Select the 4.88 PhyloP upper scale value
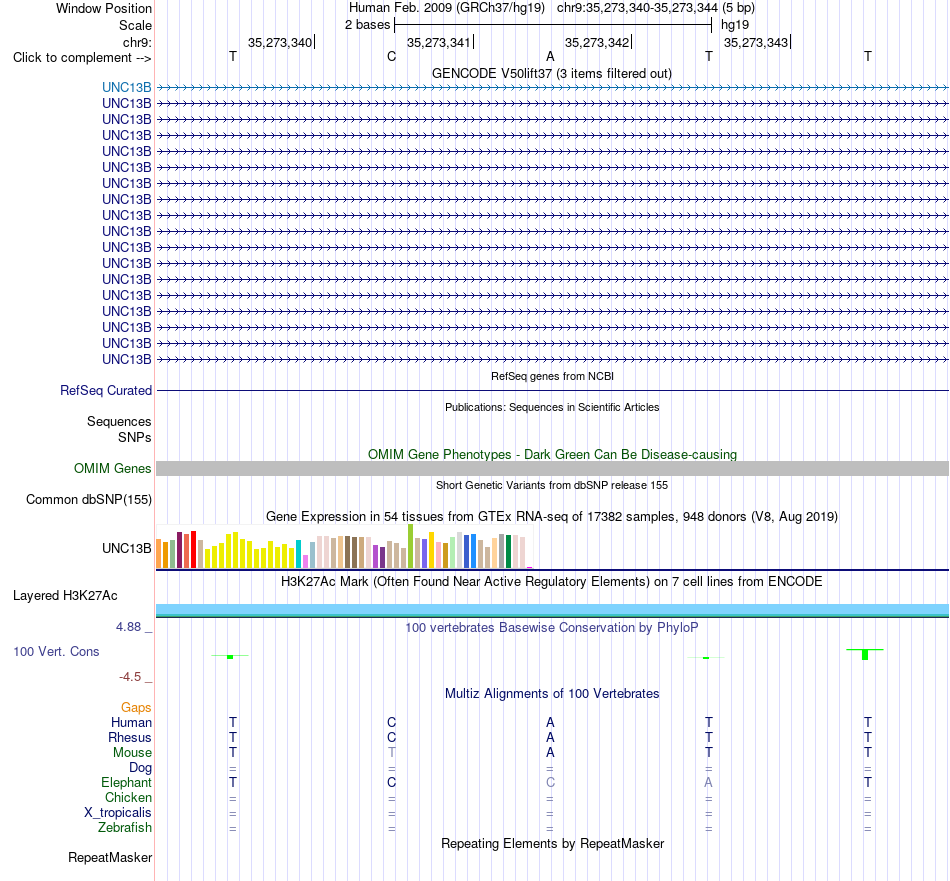 [x=128, y=627]
